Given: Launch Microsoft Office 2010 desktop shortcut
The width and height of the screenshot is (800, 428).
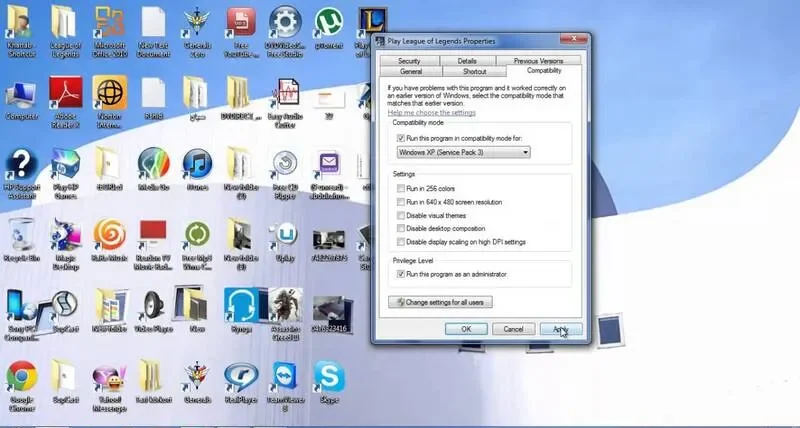Looking at the screenshot, I should (109, 23).
